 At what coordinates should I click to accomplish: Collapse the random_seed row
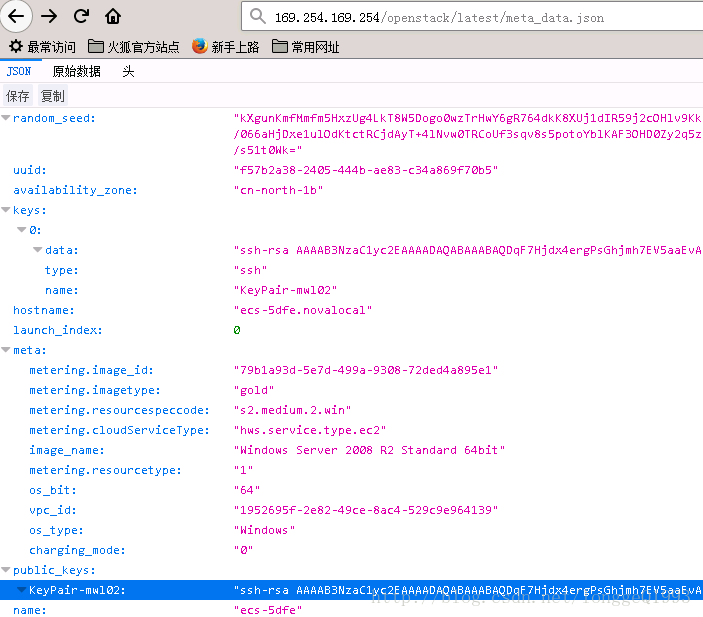coord(6,118)
